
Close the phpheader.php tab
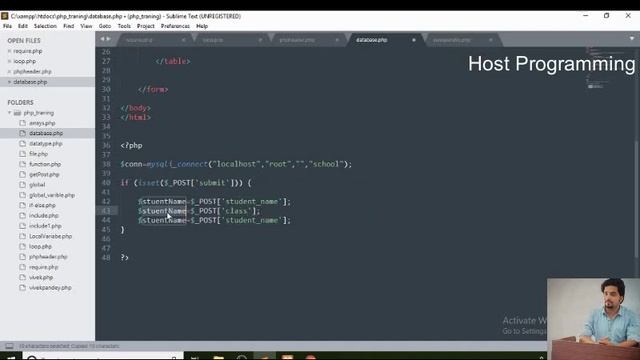[337, 40]
